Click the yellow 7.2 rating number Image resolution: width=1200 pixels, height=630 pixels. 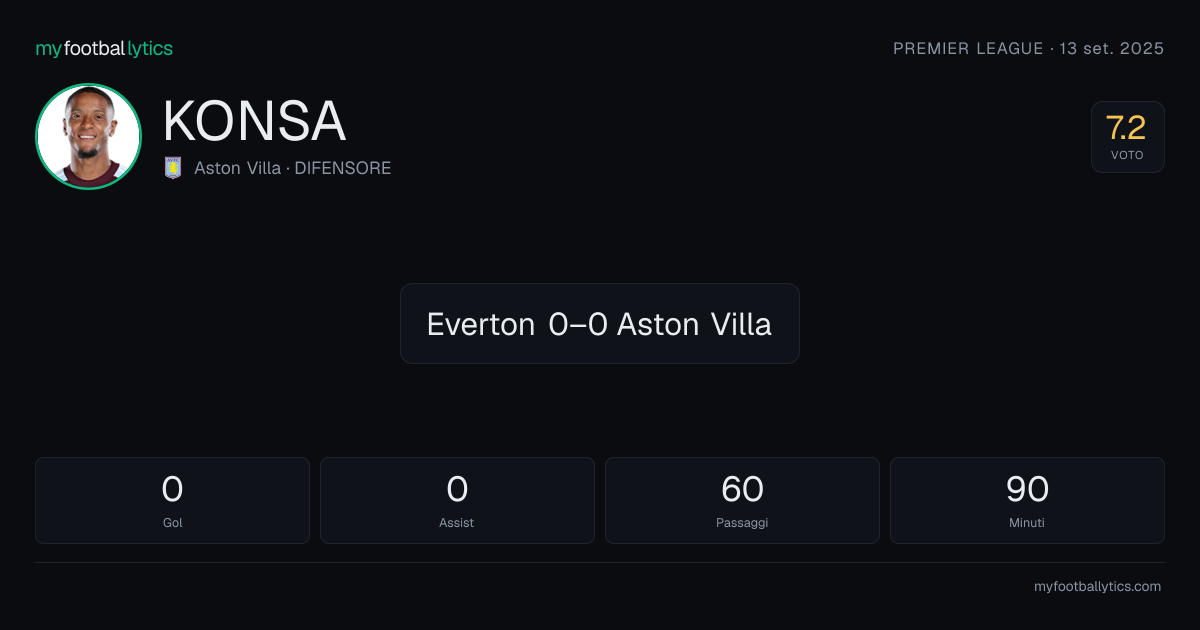(1126, 128)
